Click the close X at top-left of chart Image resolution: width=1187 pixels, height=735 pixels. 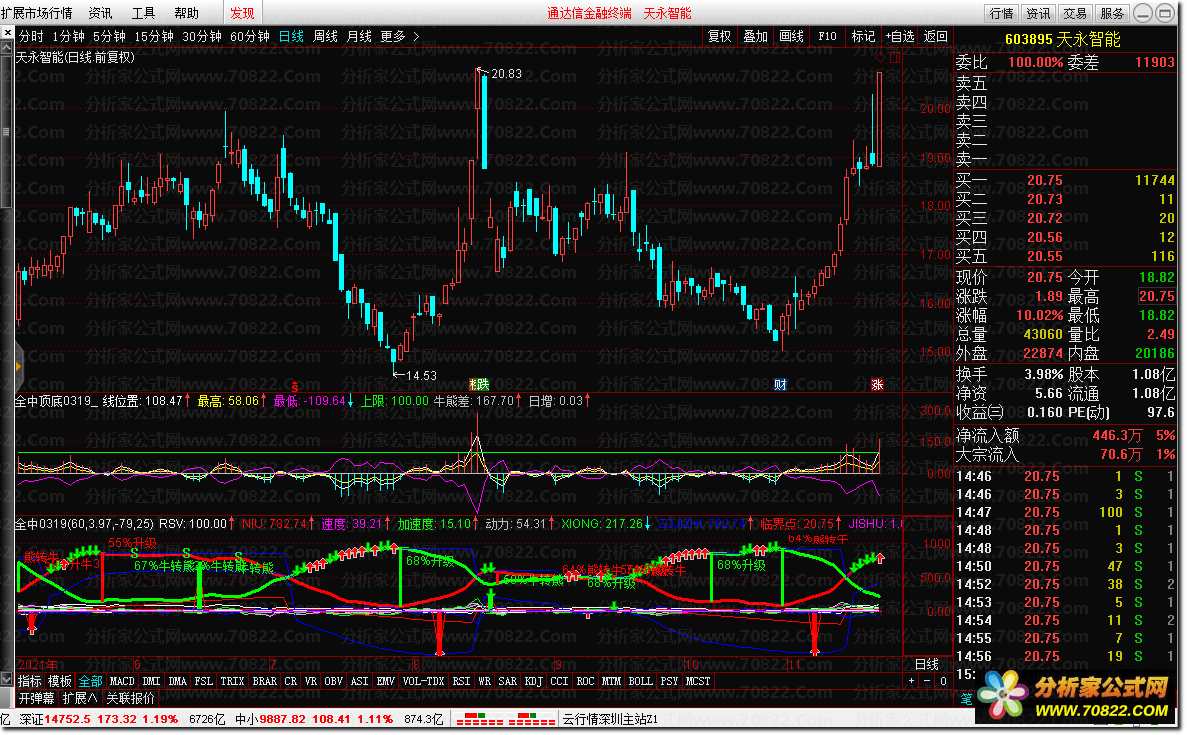(7, 33)
